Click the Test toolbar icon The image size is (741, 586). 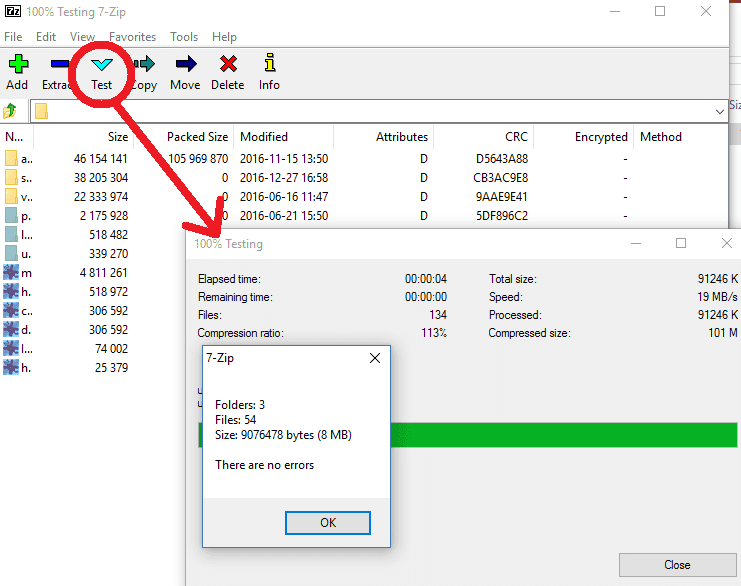pos(102,64)
